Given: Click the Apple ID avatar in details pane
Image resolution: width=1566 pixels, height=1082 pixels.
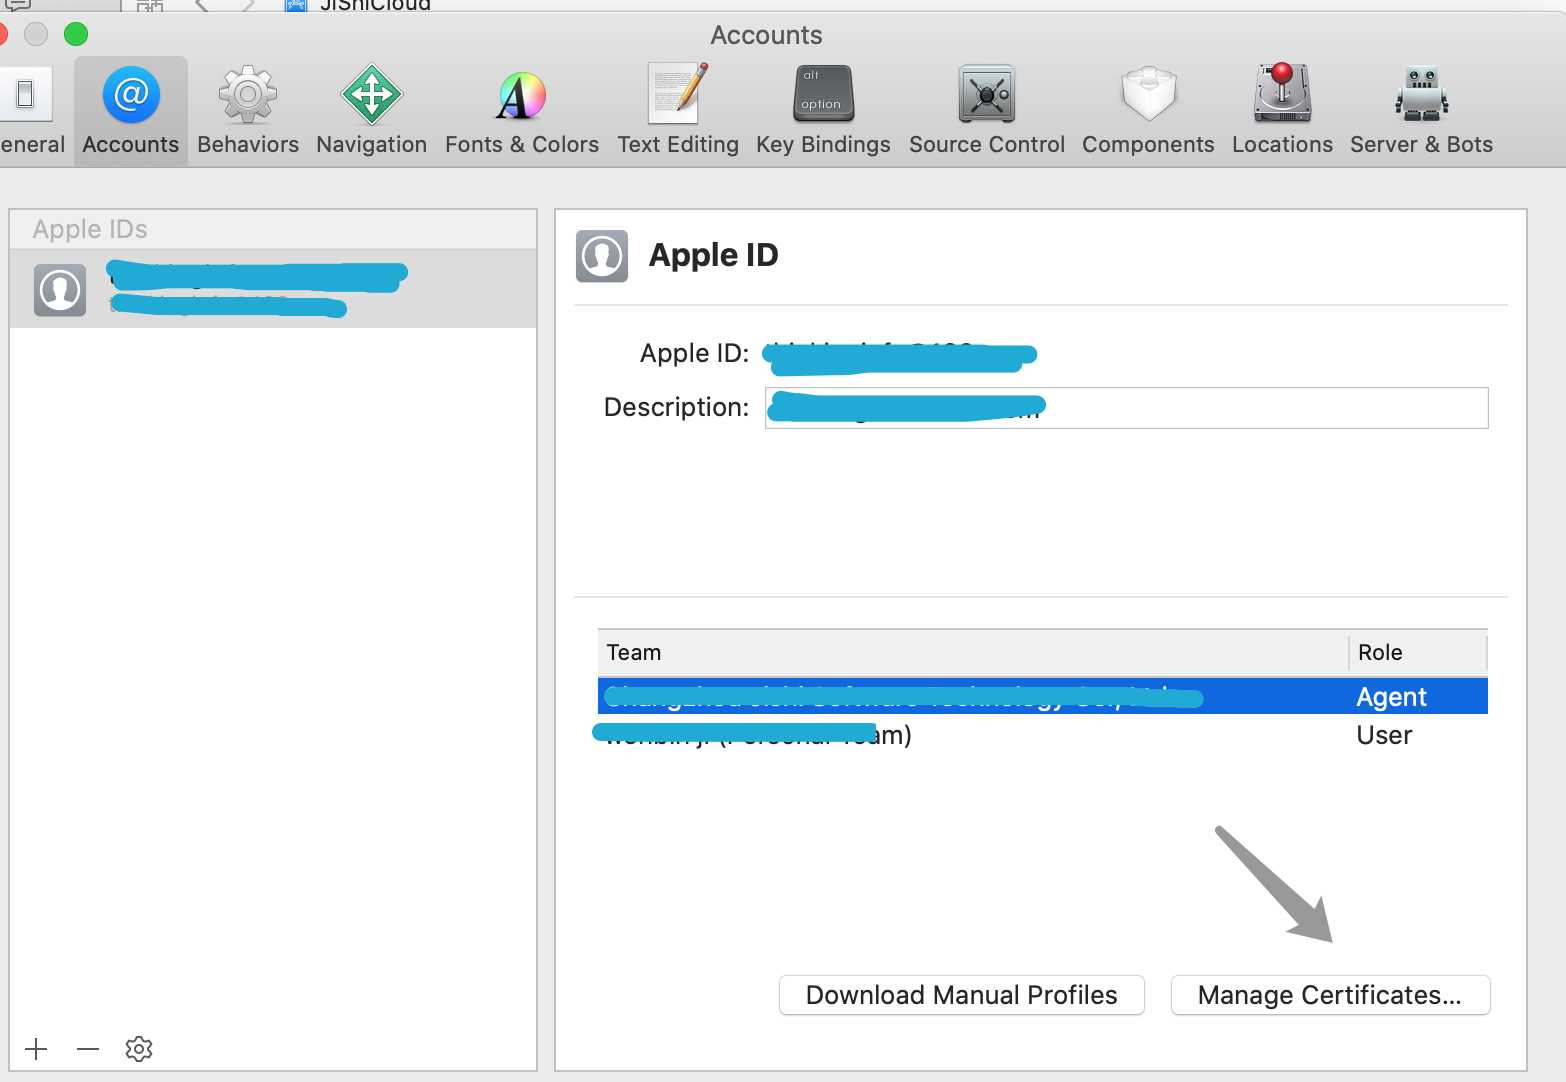Looking at the screenshot, I should (602, 256).
